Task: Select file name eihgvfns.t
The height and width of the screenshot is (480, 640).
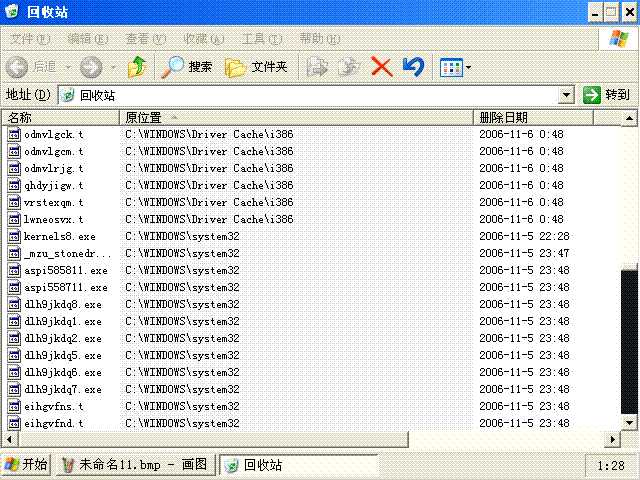Action: tap(53, 407)
